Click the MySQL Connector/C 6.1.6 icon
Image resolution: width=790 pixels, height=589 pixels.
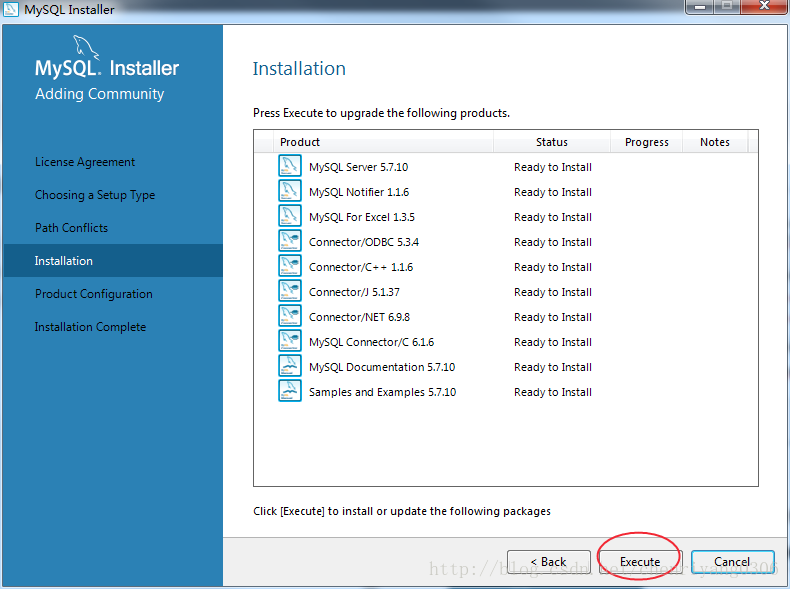click(x=290, y=341)
